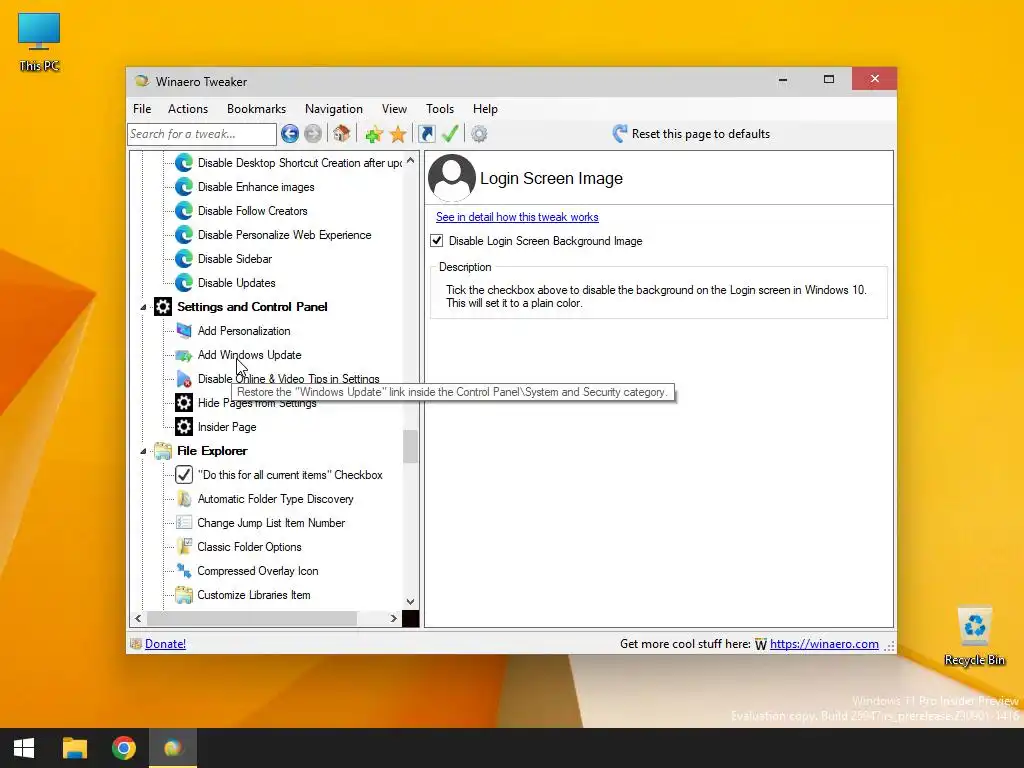Click the shortcut arrow toolbar icon
Screen dimensions: 1024x768
click(x=426, y=134)
